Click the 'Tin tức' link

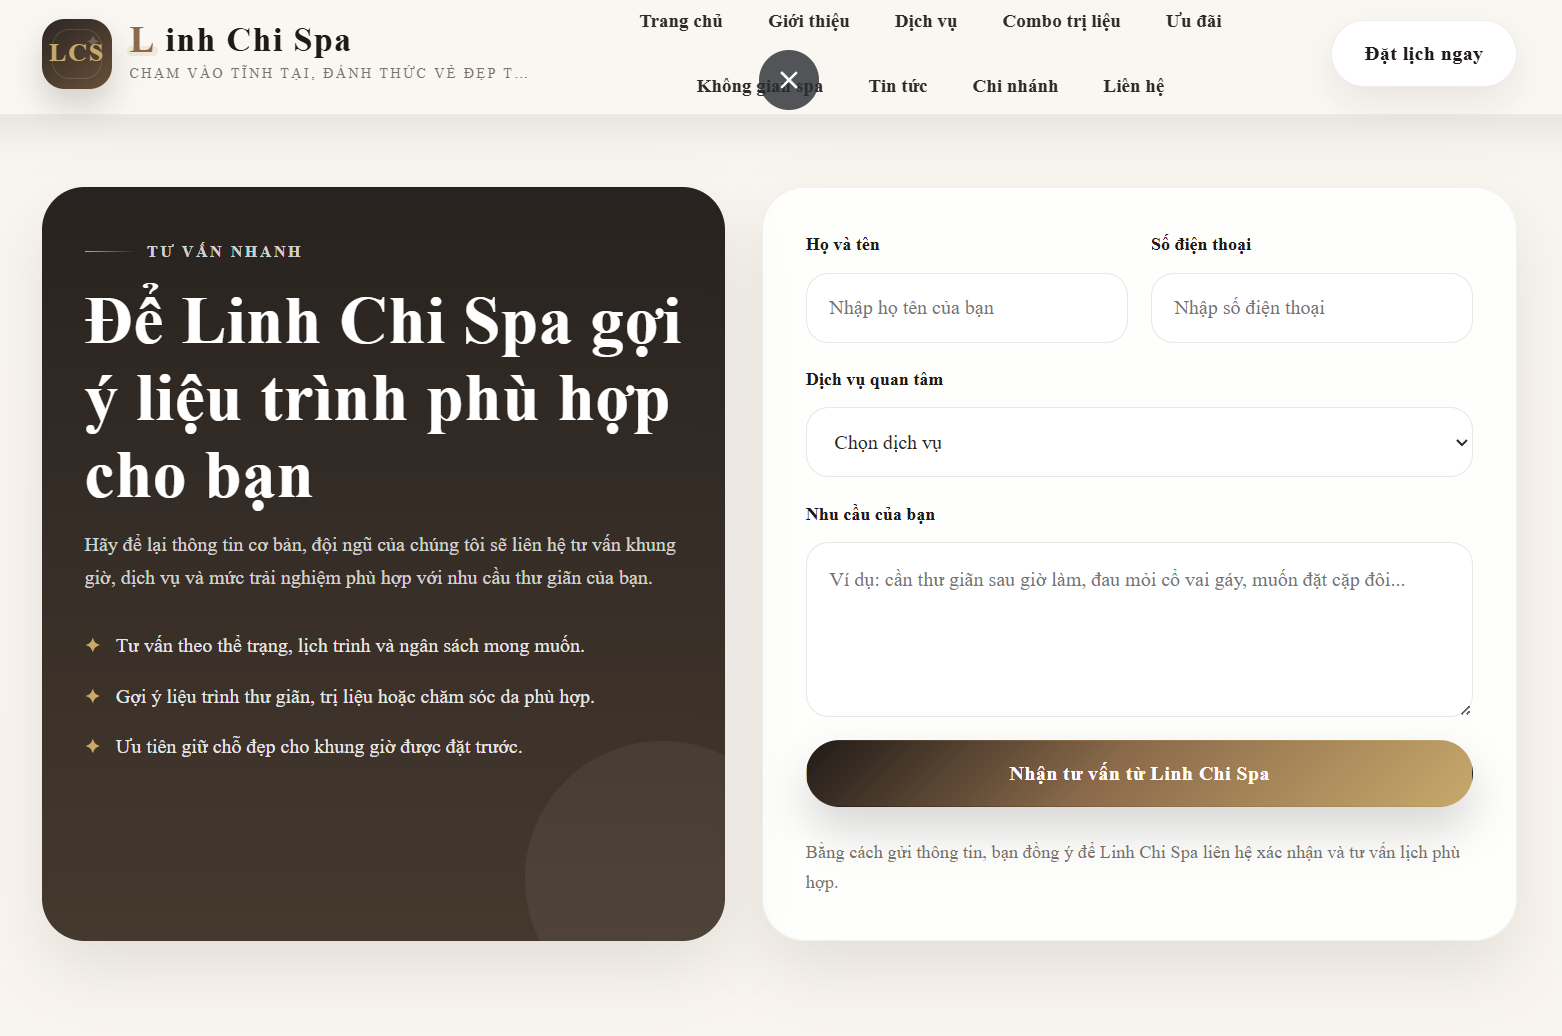tap(898, 86)
